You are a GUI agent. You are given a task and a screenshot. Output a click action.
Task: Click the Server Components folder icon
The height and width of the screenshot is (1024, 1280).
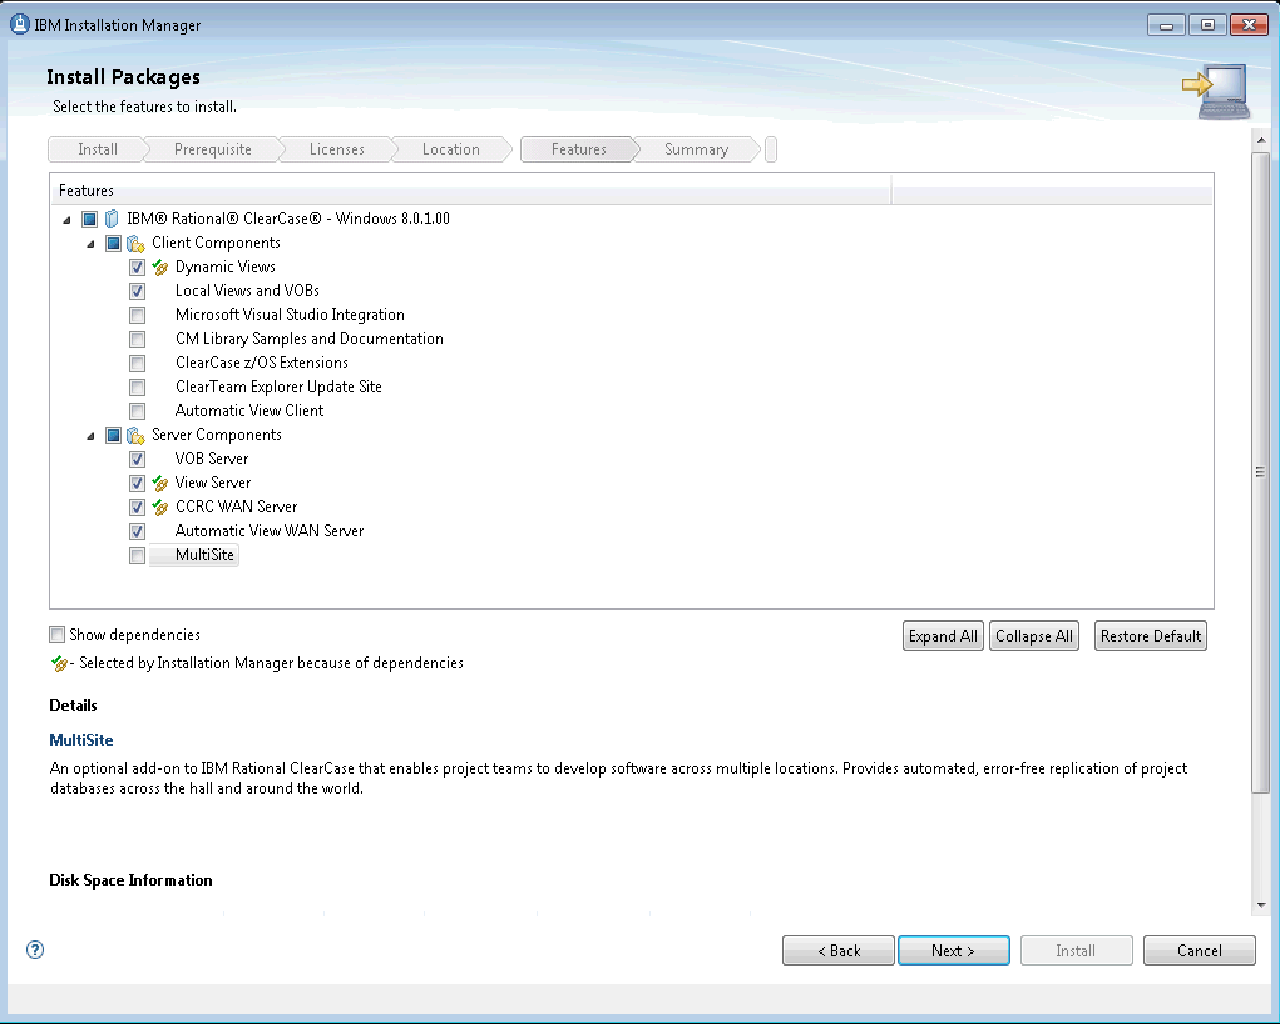click(136, 435)
